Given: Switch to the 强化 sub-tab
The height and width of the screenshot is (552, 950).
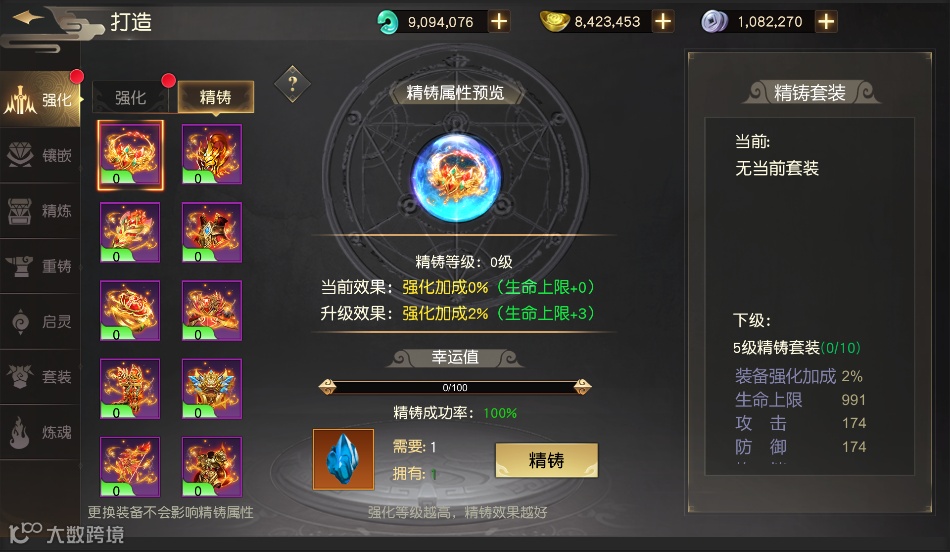Looking at the screenshot, I should point(130,98).
